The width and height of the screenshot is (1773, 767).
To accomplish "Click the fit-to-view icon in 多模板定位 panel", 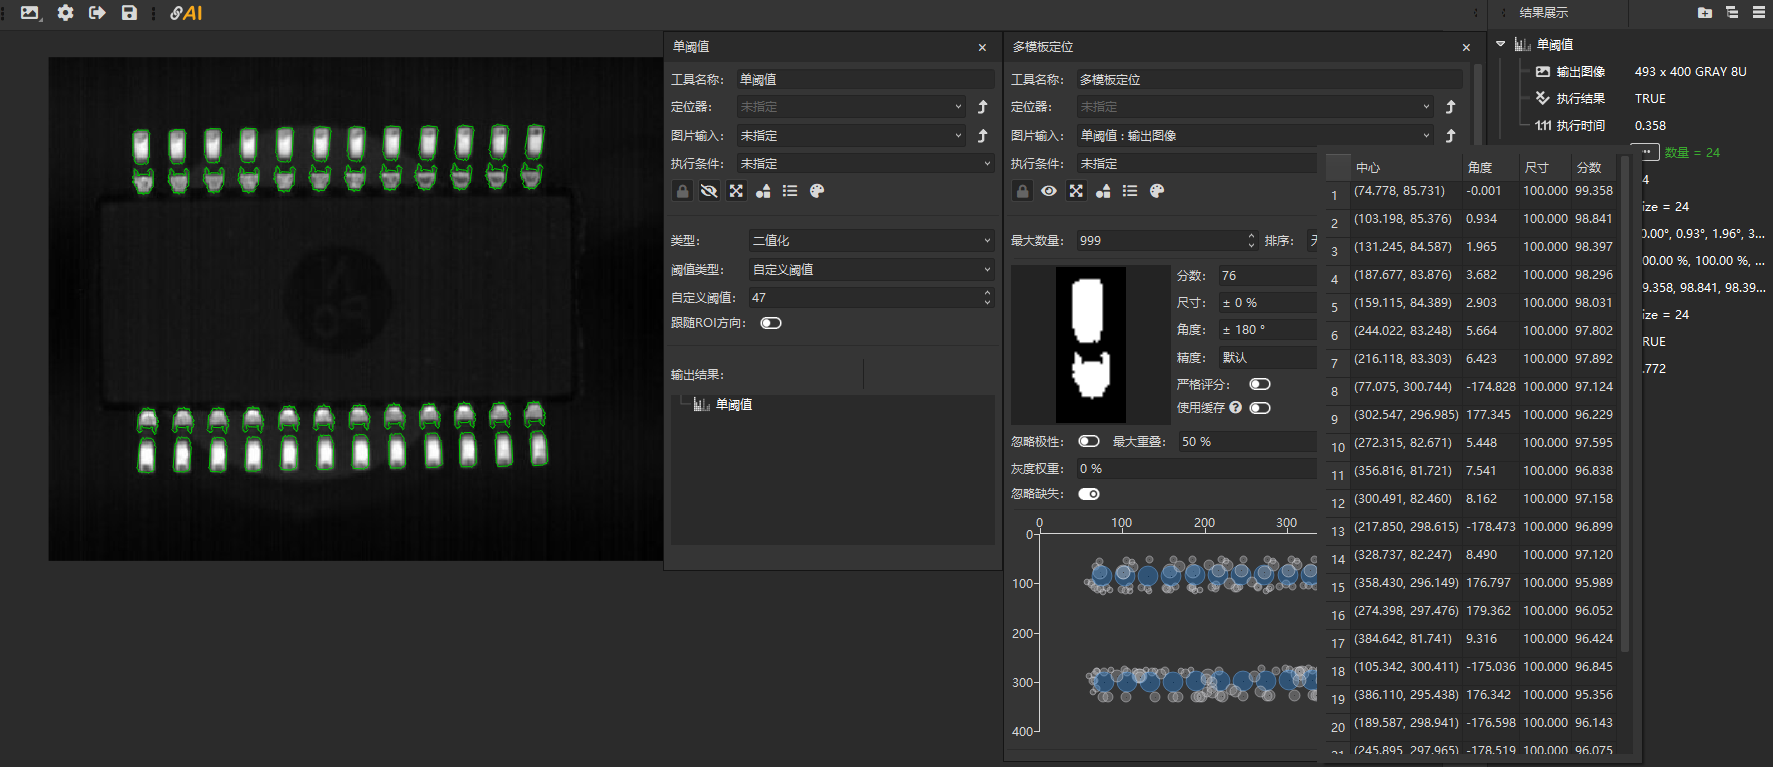I will pos(1076,191).
